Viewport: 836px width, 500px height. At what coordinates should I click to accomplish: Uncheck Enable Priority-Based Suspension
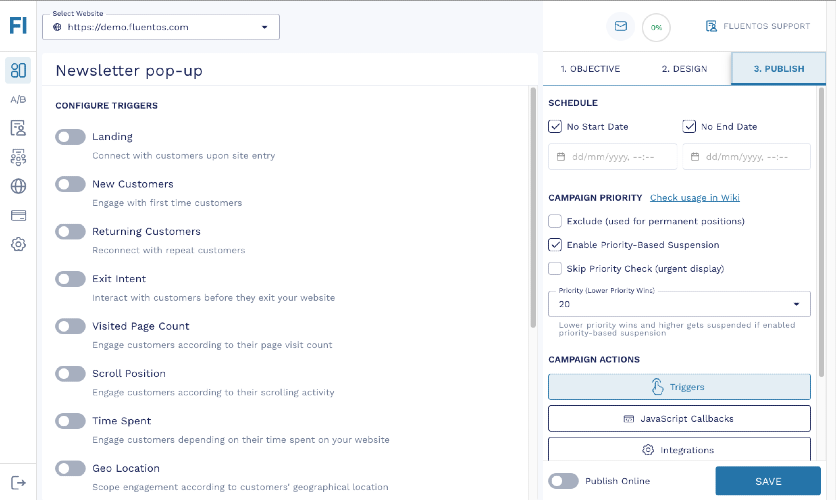coord(555,245)
